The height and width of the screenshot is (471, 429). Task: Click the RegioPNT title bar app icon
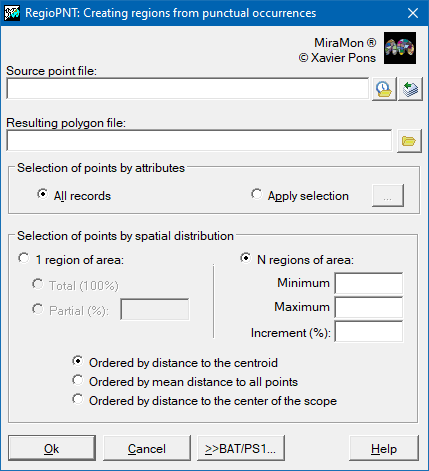coord(12,13)
